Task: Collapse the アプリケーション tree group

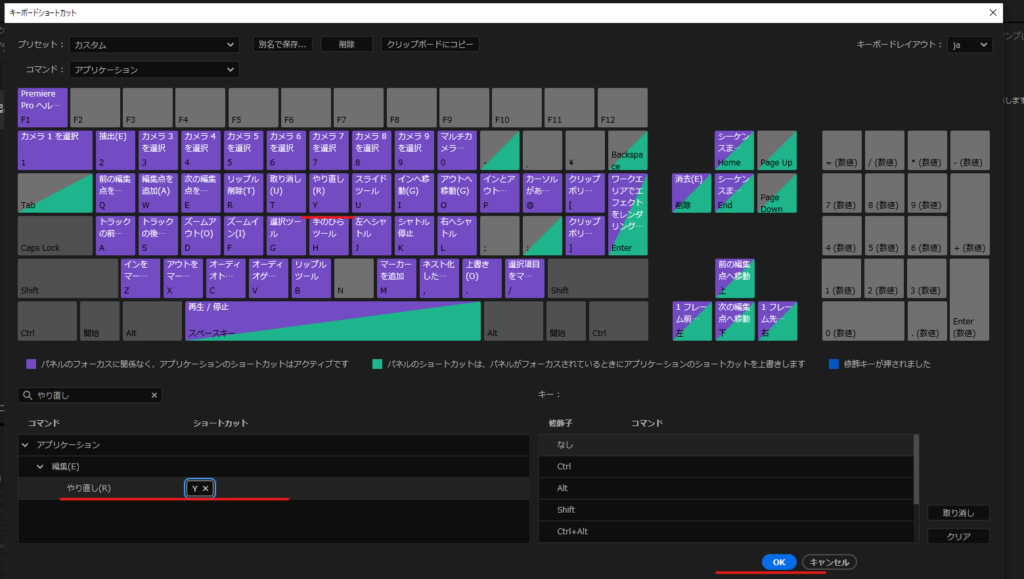Action: click(x=25, y=444)
